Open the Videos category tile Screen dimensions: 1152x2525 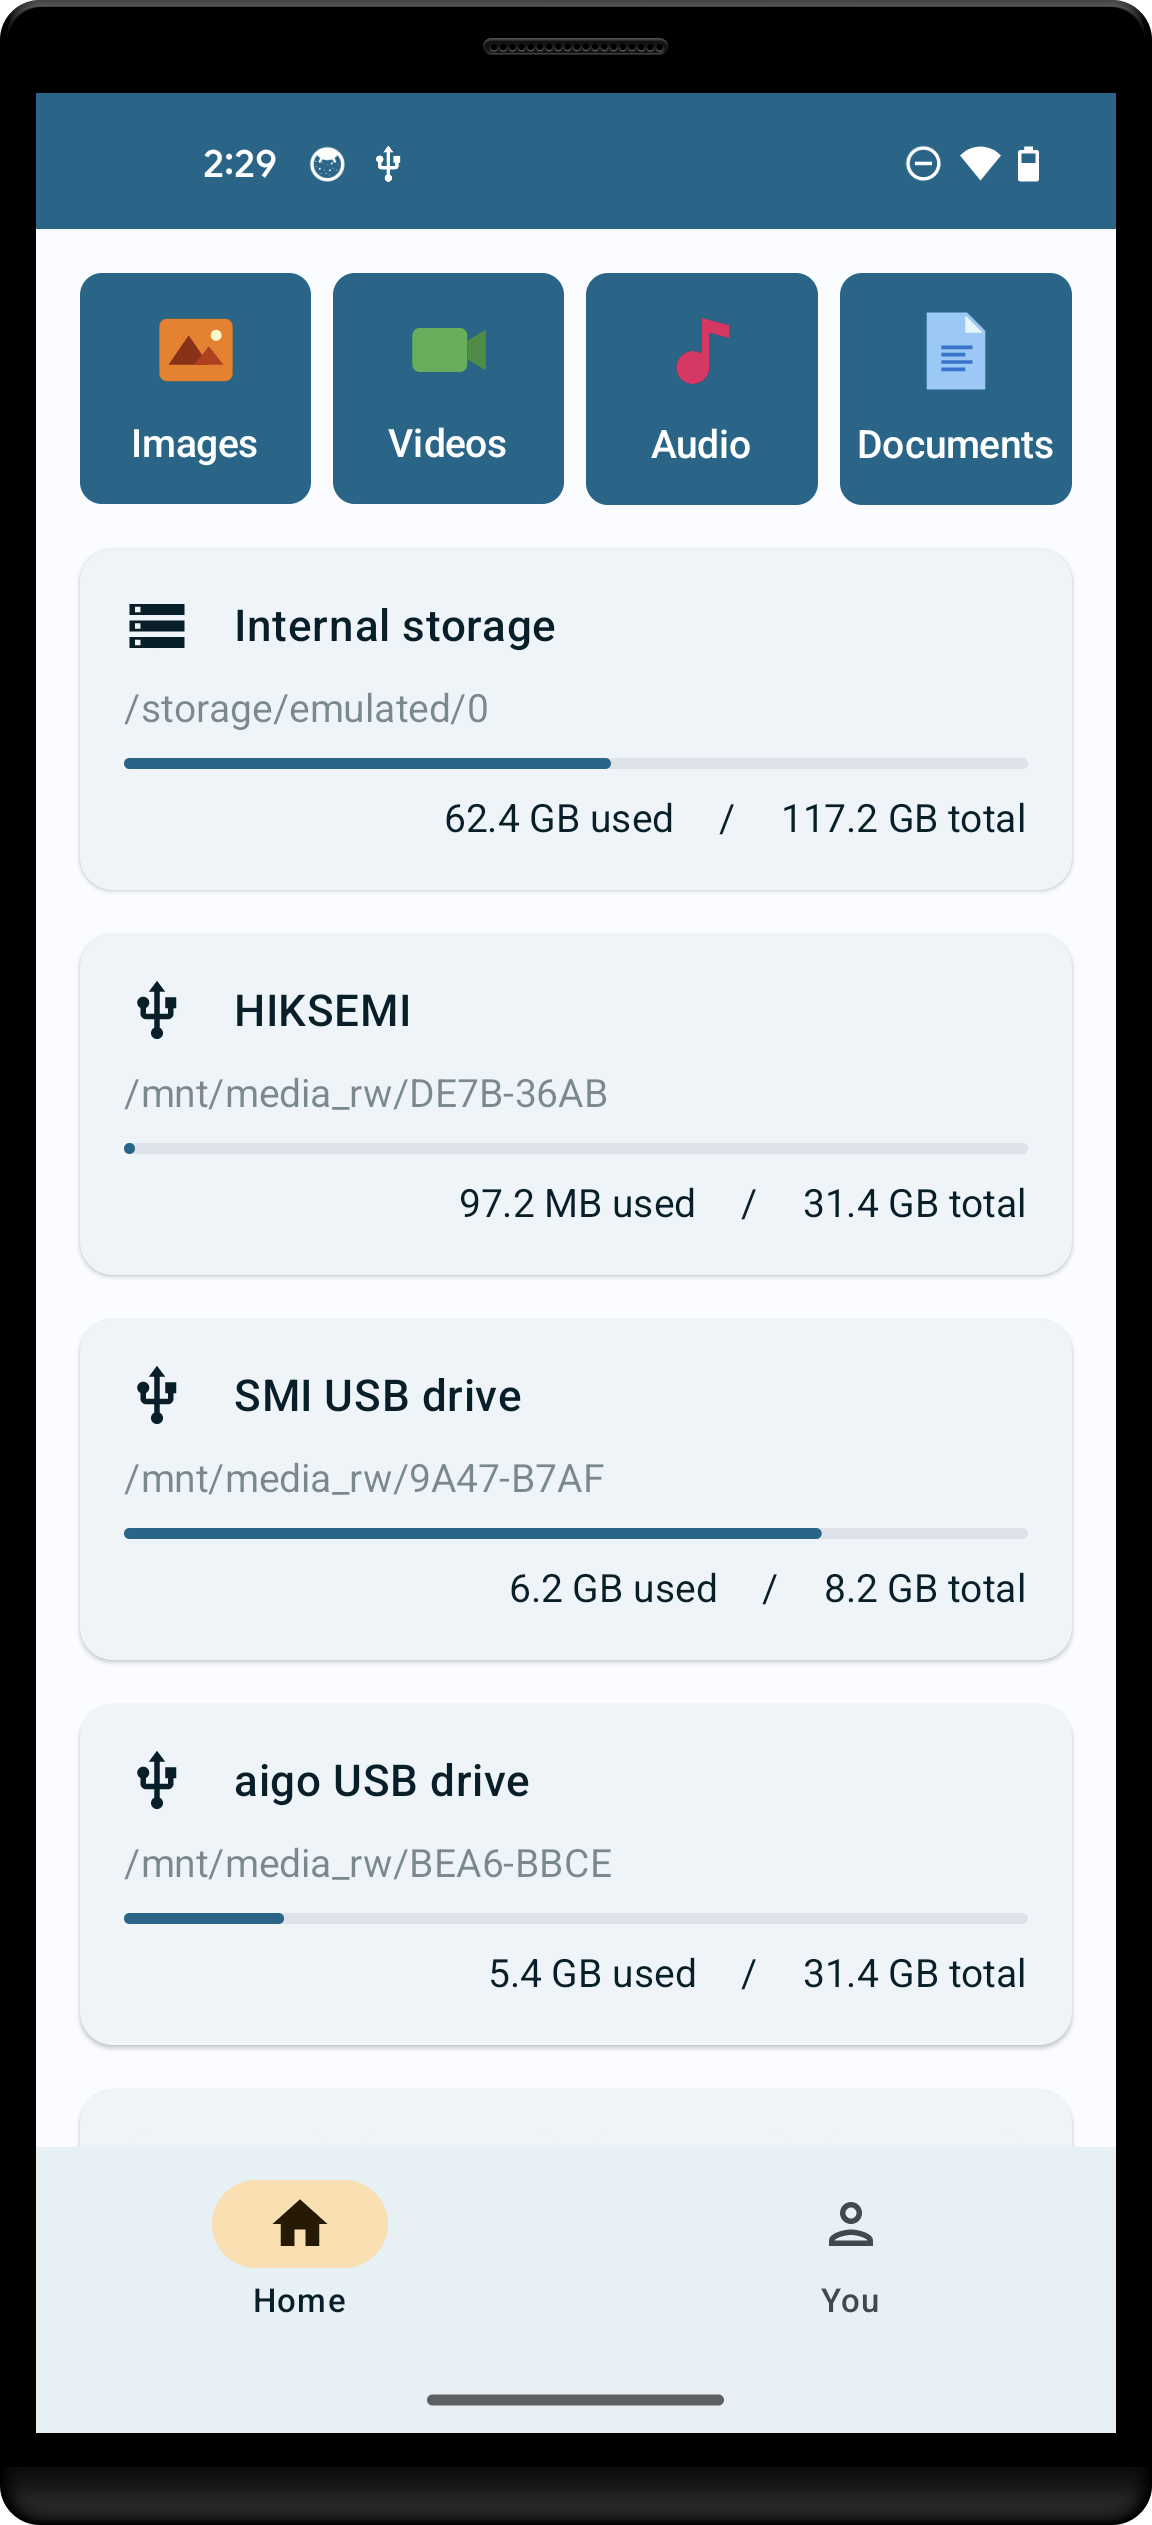tap(448, 389)
